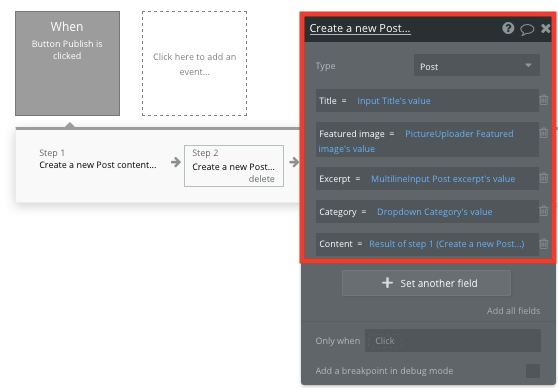This screenshot has height=388, width=558.
Task: Edit Dropdown Category's value expression
Action: point(435,212)
